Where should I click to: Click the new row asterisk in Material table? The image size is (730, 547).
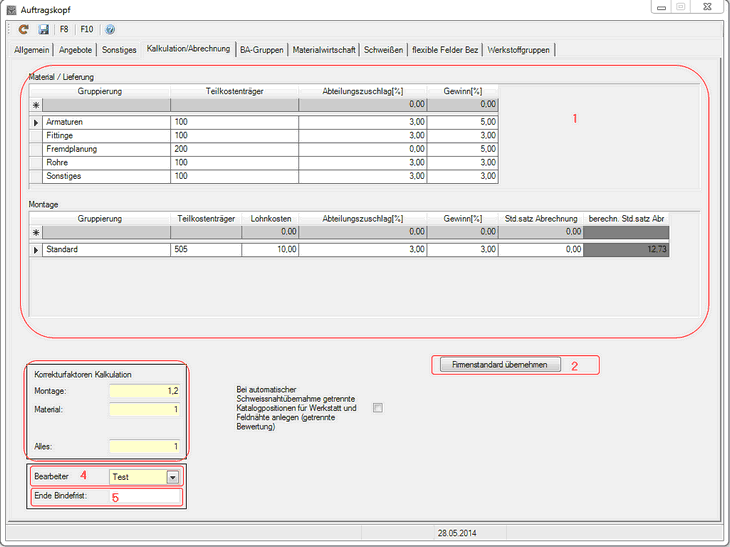[36, 103]
